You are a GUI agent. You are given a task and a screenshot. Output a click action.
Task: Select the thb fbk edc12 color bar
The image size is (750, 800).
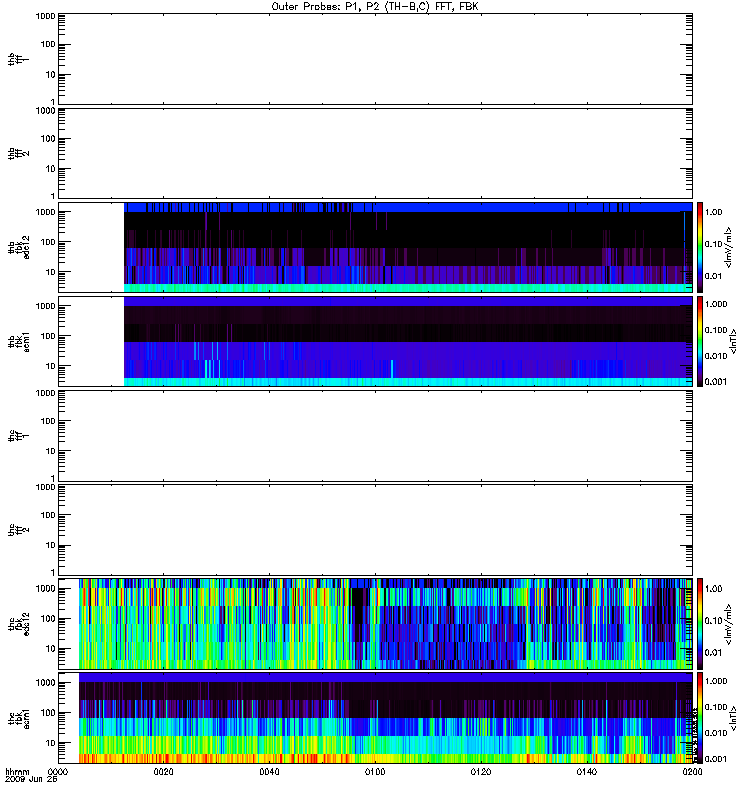point(700,247)
